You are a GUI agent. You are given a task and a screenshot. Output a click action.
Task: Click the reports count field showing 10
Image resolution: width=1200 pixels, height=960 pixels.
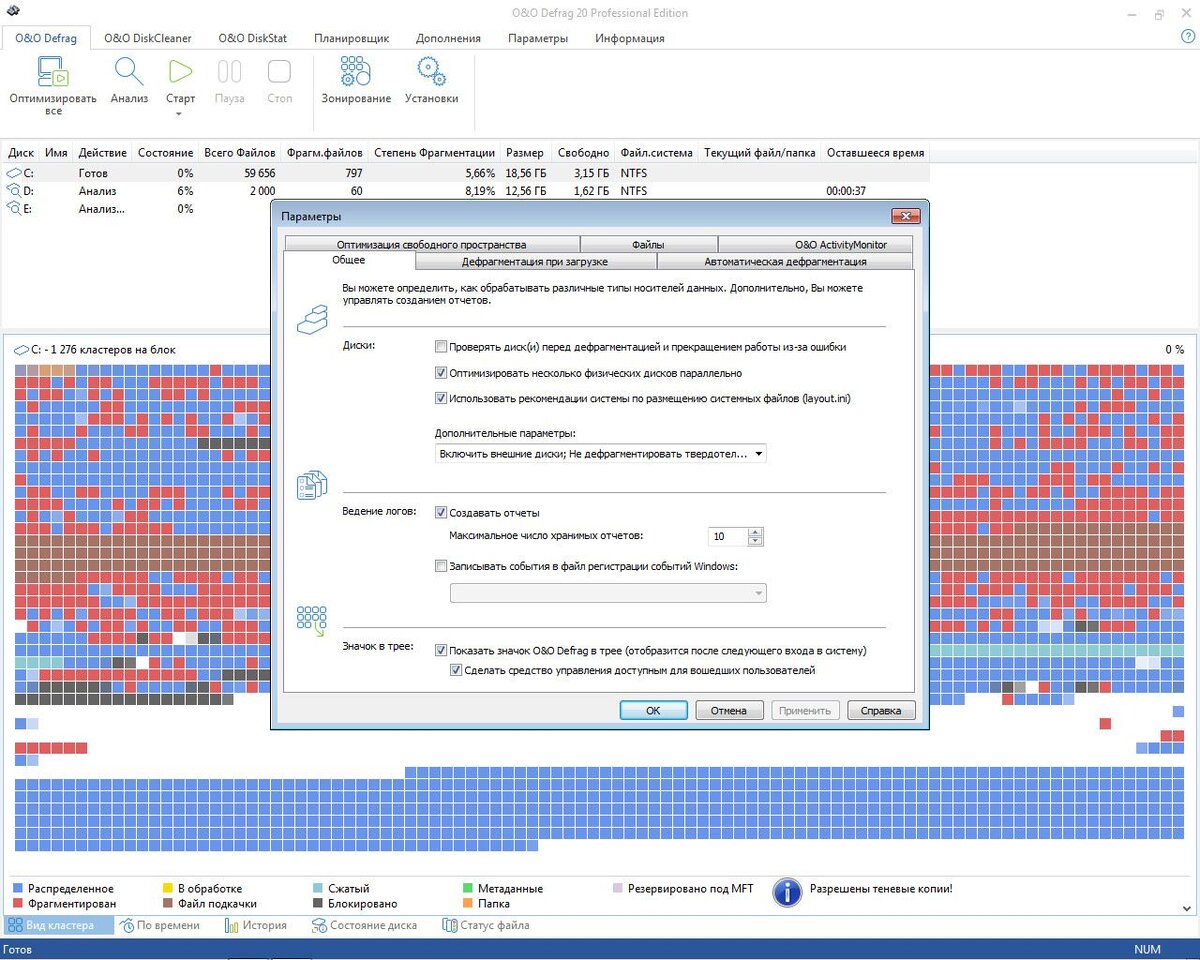pos(727,537)
